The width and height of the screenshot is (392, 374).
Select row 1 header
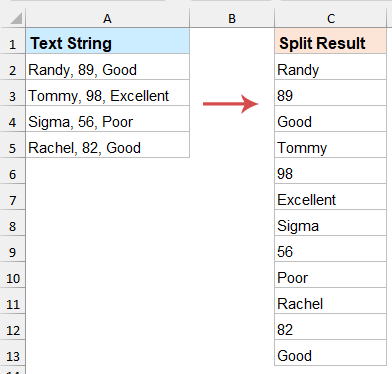(13, 41)
